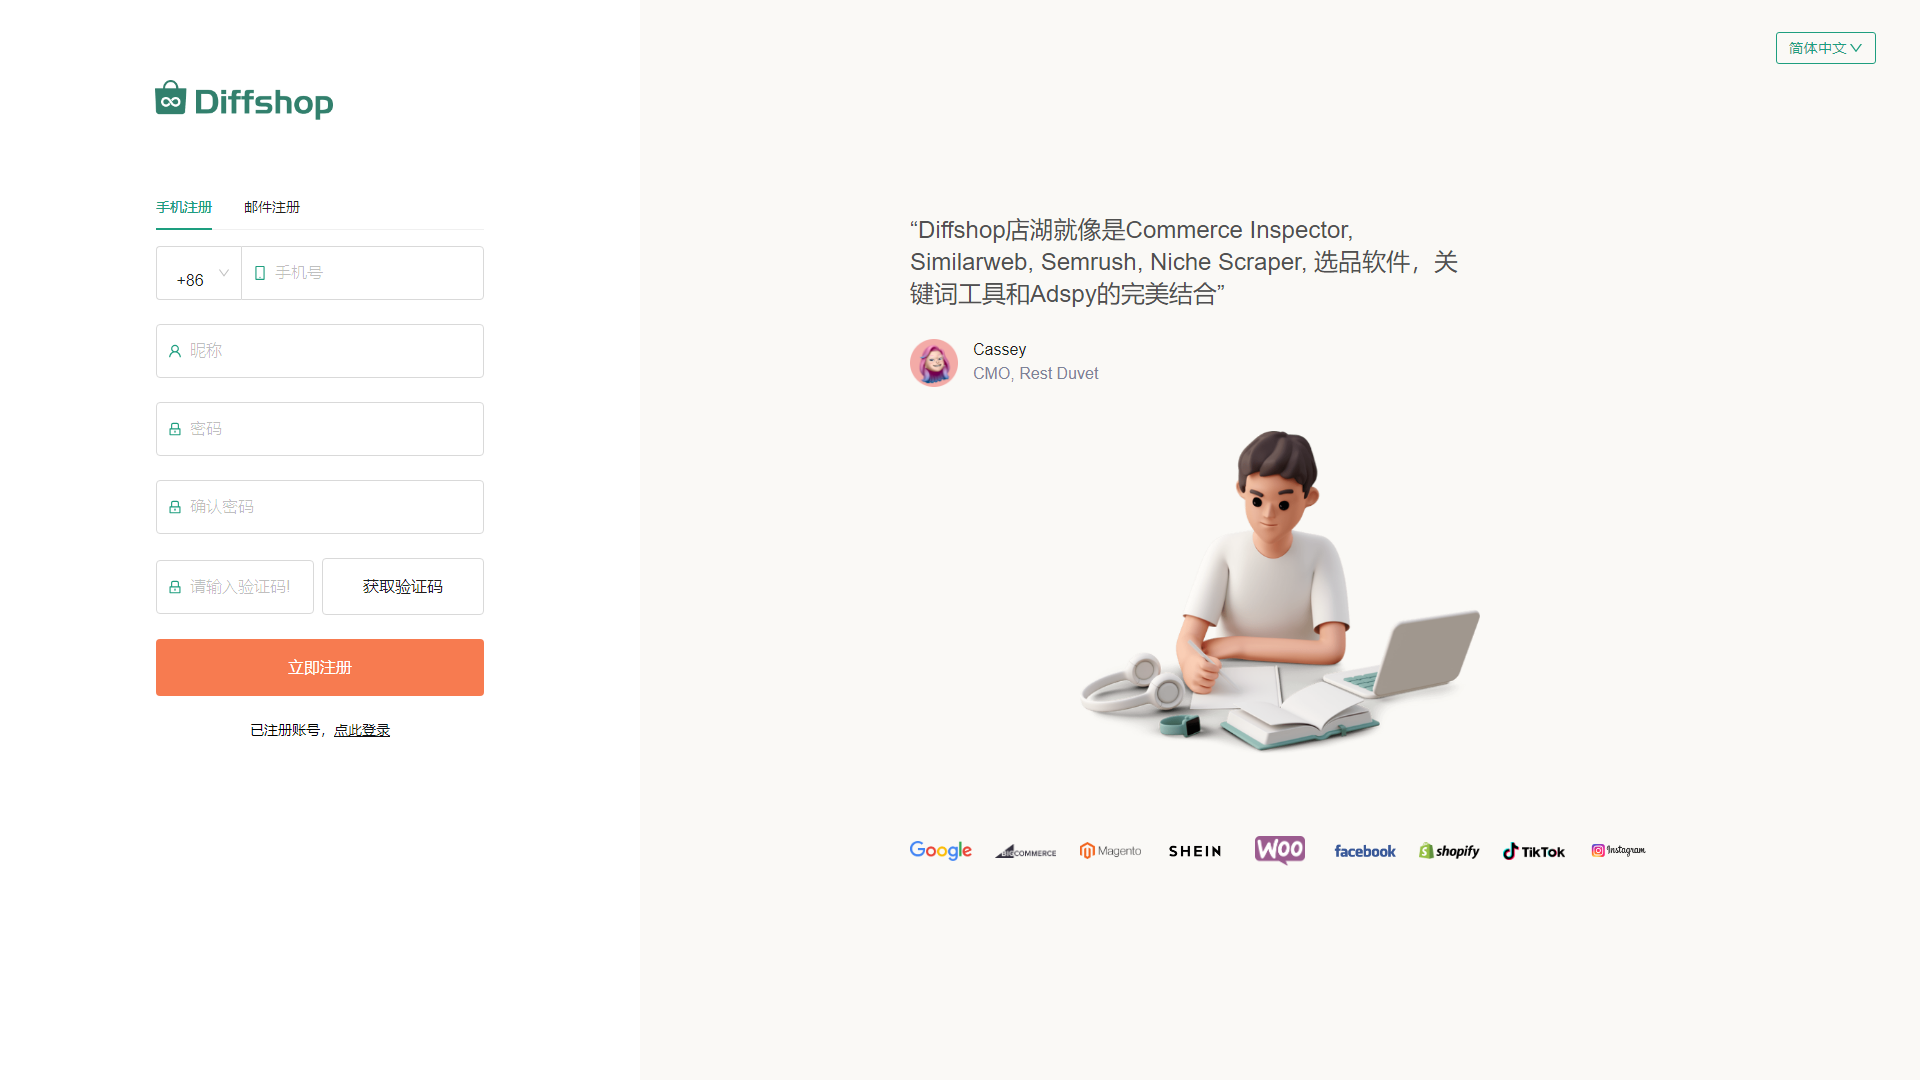Click the facebook logo
This screenshot has height=1080, width=1920.
click(x=1365, y=851)
